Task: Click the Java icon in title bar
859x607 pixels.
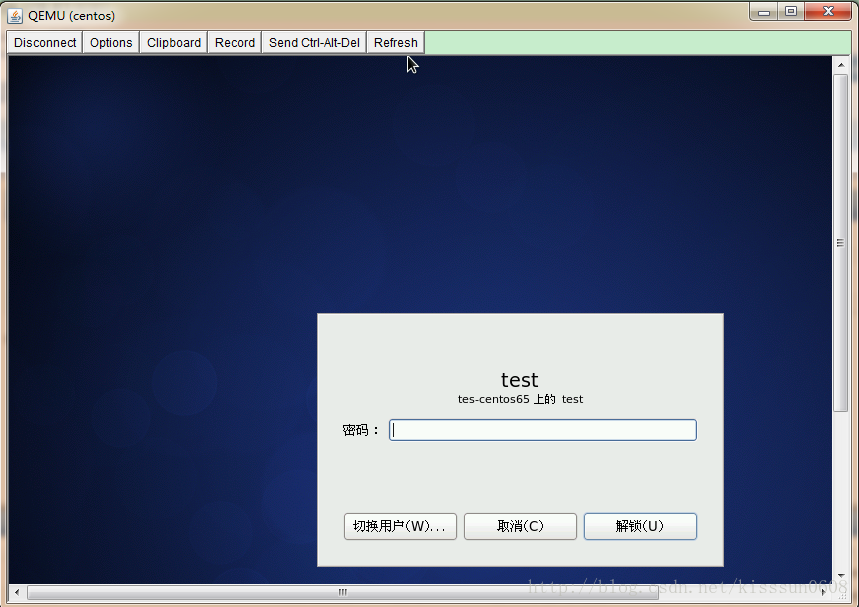Action: (15, 16)
